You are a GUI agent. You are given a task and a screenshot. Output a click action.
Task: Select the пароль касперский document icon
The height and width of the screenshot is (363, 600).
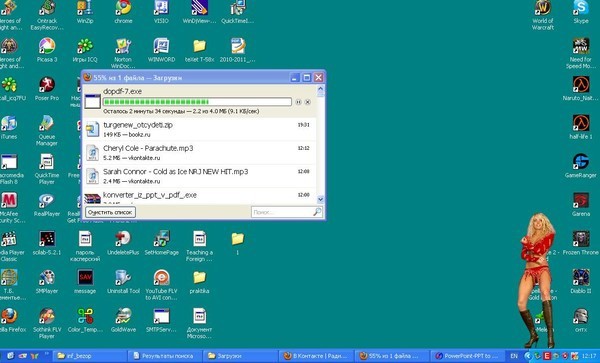pos(85,247)
